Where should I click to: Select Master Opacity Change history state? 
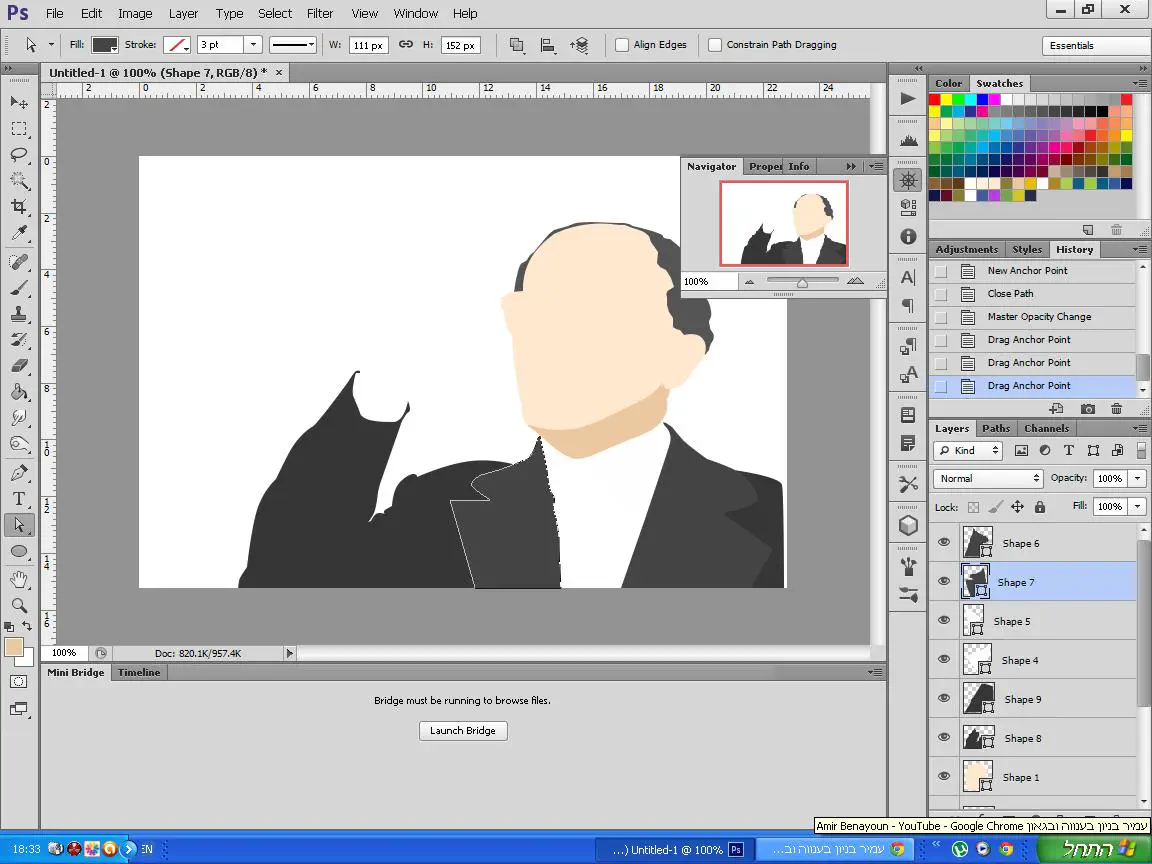(x=1039, y=317)
